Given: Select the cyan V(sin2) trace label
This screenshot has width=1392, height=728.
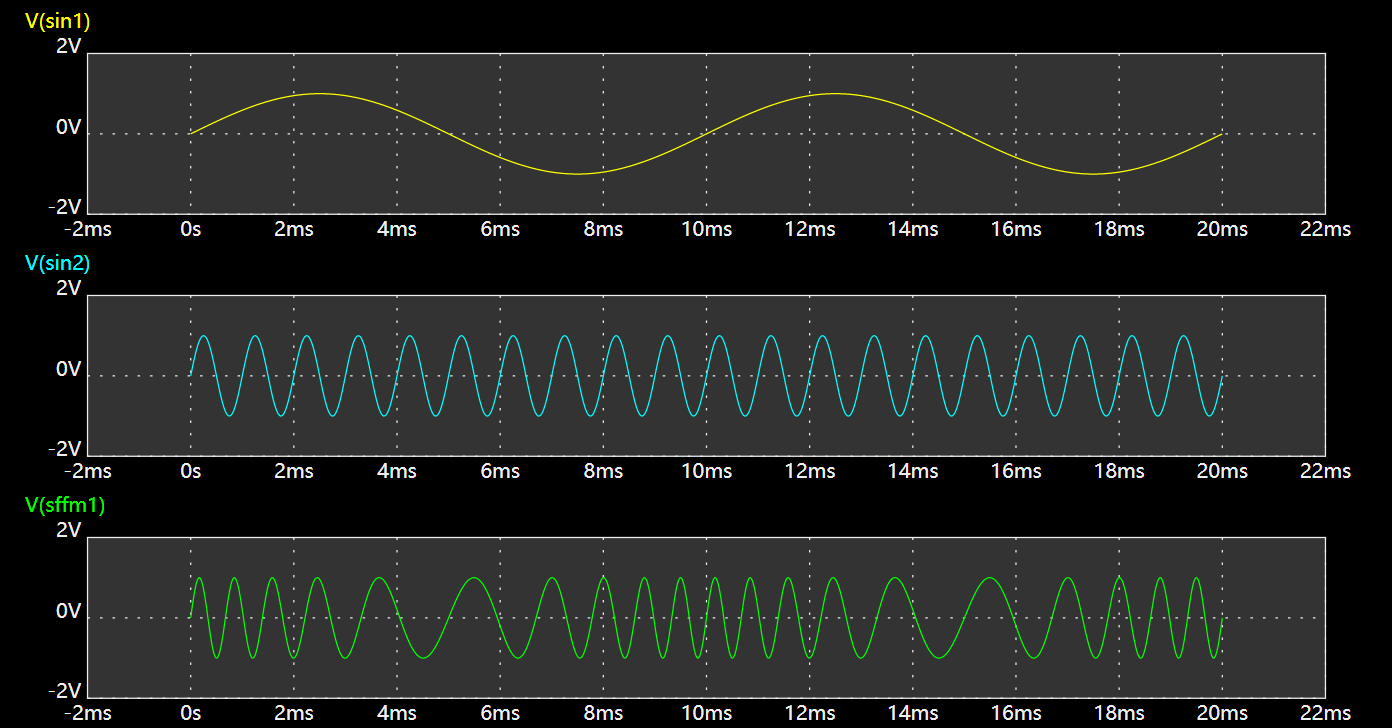Looking at the screenshot, I should pyautogui.click(x=58, y=263).
